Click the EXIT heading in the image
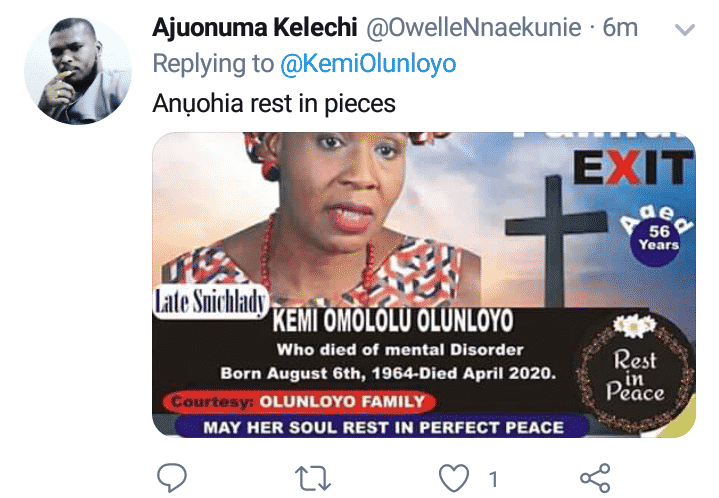 (633, 167)
